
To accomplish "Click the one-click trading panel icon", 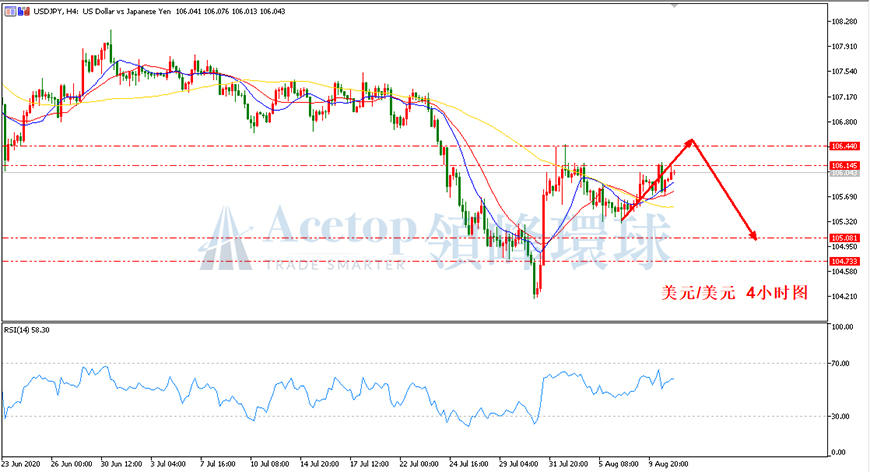I will pyautogui.click(x=10, y=11).
